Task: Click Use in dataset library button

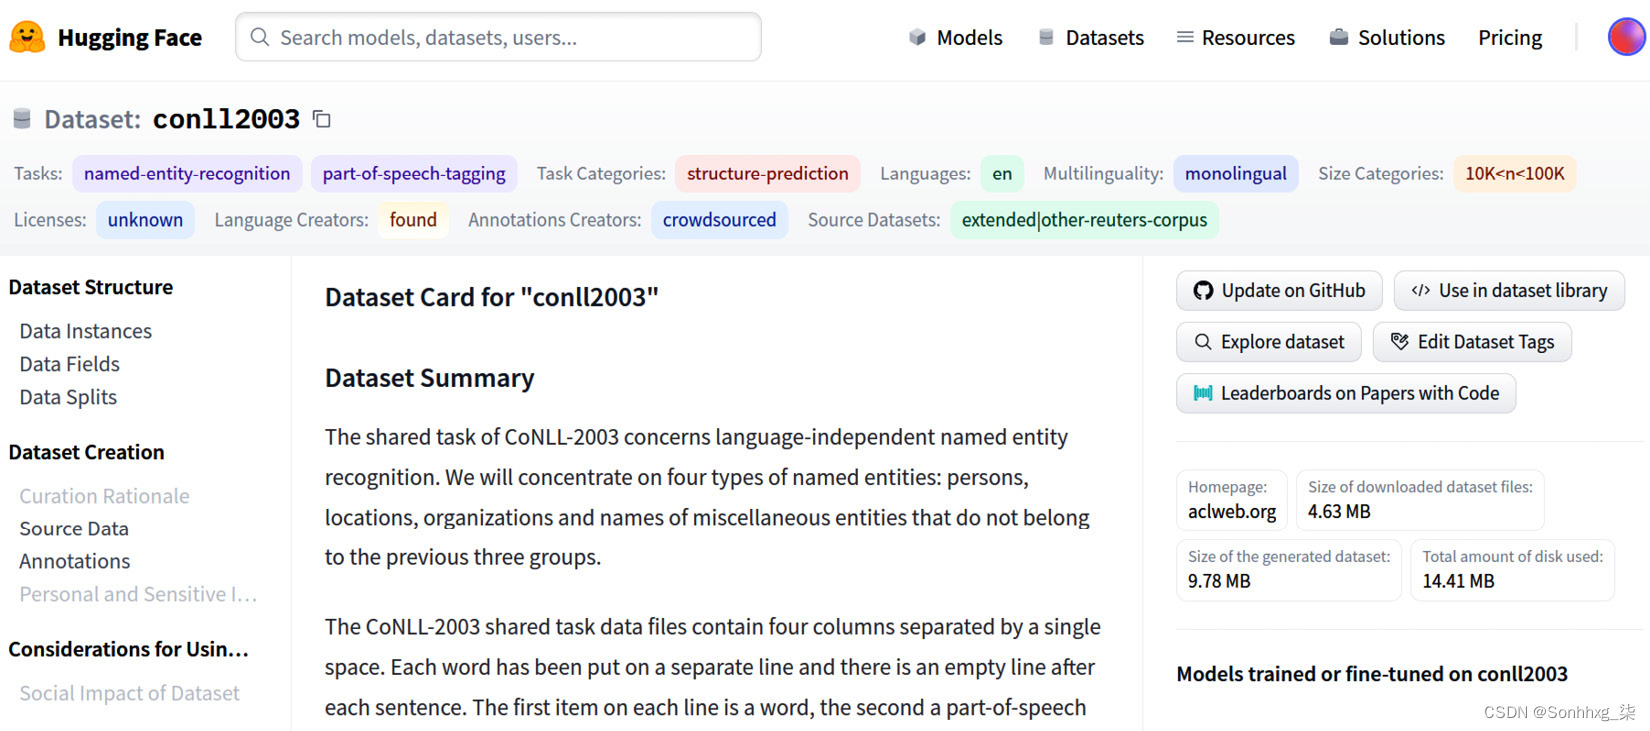Action: 1509,291
